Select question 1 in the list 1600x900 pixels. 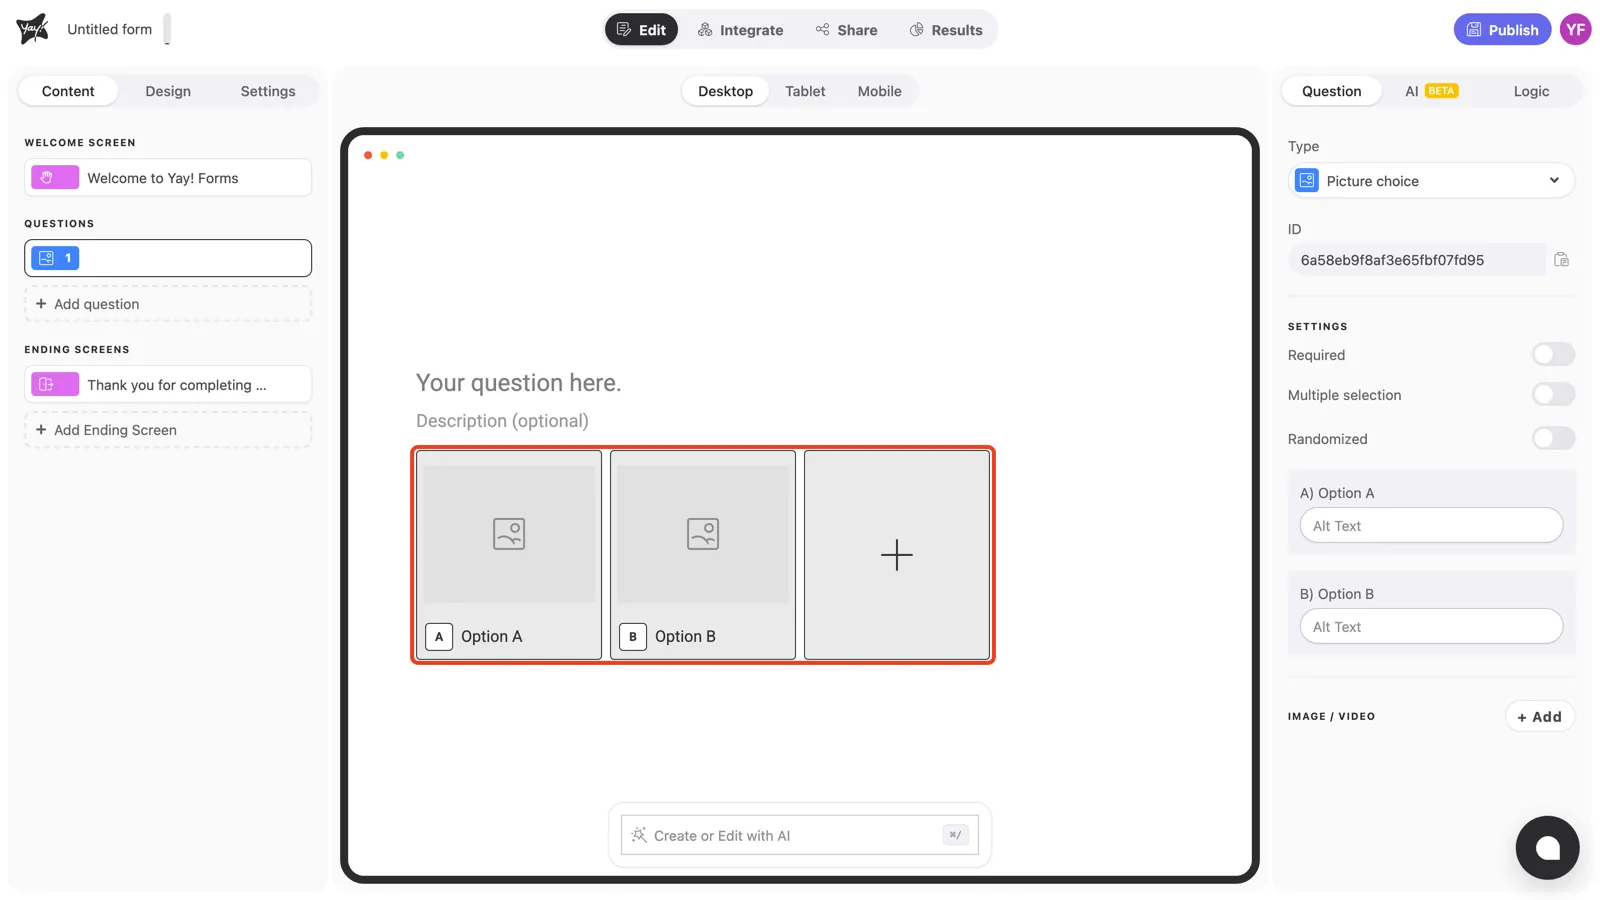(x=168, y=258)
